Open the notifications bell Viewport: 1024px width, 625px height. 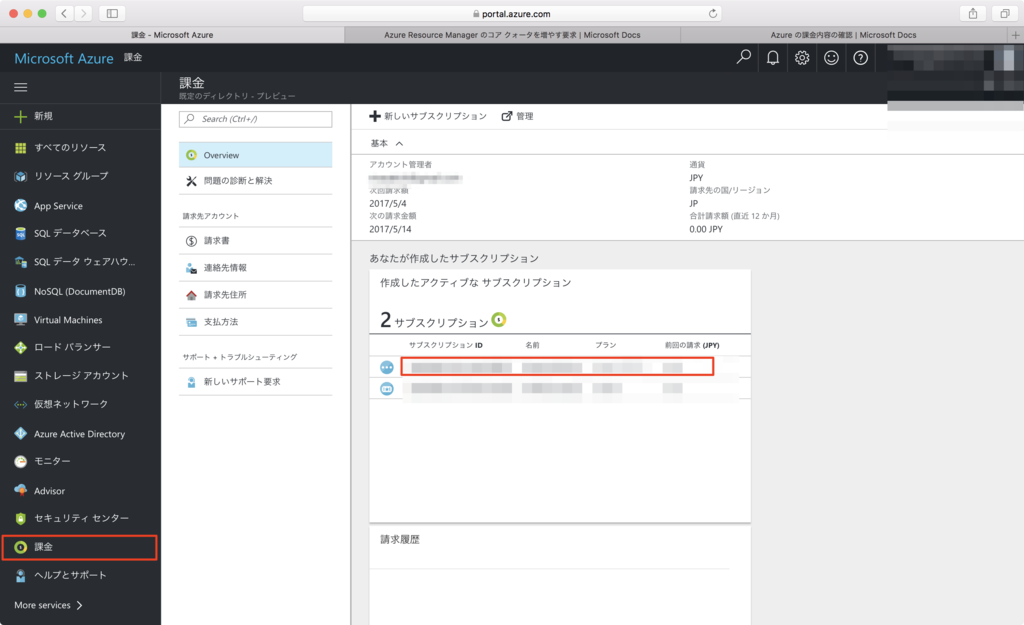coord(773,58)
